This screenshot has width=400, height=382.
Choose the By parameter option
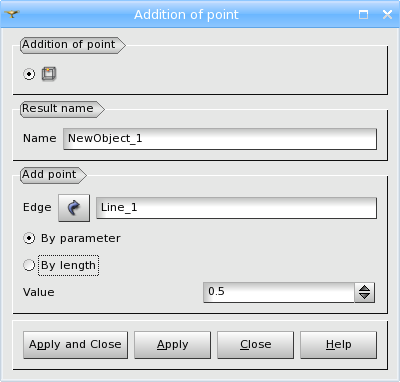tap(72, 238)
